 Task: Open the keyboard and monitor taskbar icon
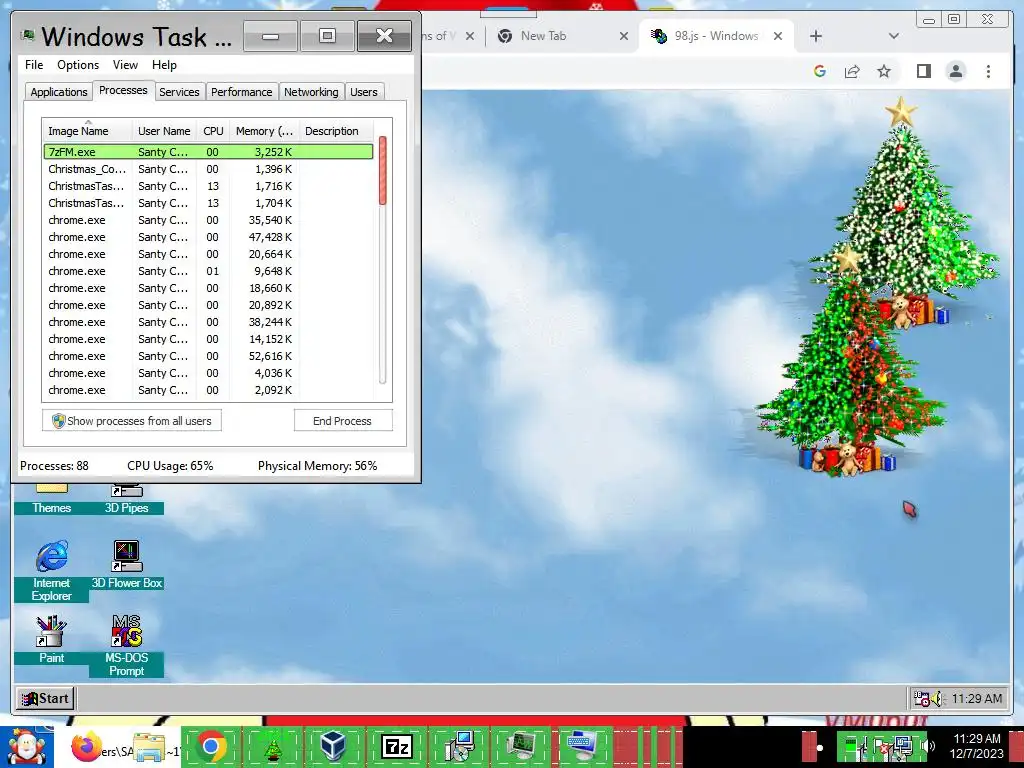click(x=583, y=746)
